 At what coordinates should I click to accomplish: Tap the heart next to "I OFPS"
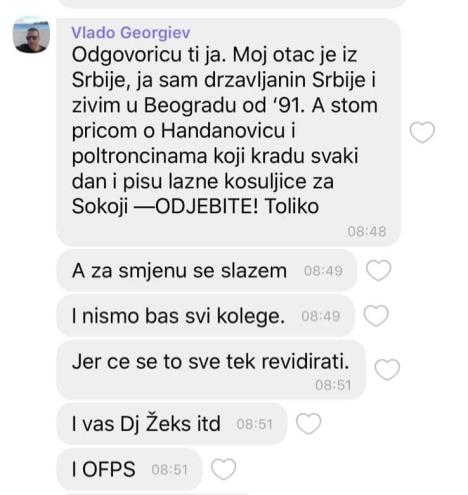click(224, 469)
